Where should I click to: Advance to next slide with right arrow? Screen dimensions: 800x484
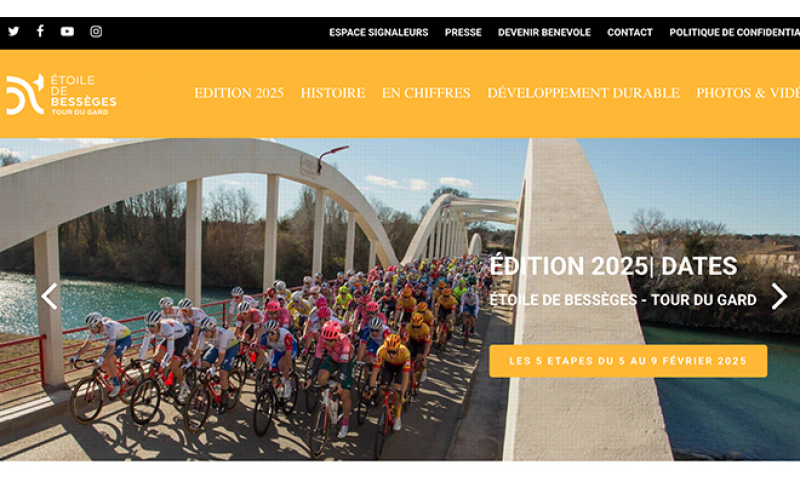click(x=779, y=296)
